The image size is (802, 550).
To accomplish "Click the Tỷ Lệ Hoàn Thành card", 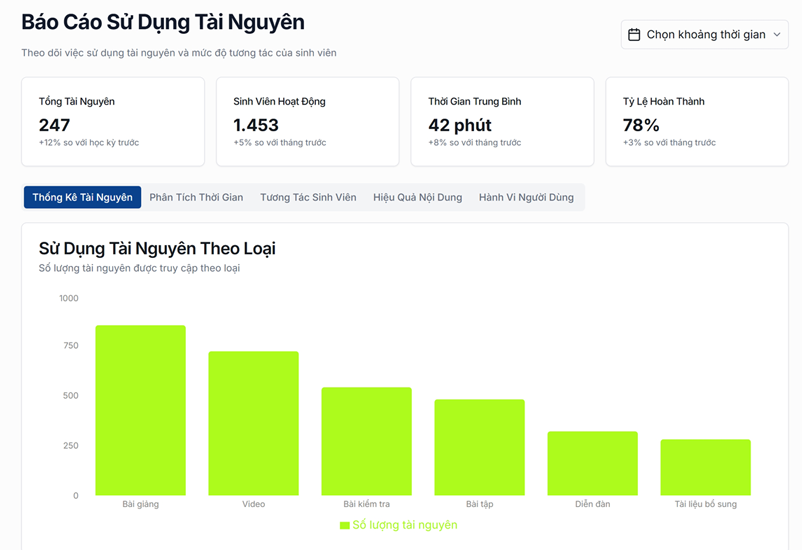I will point(697,122).
